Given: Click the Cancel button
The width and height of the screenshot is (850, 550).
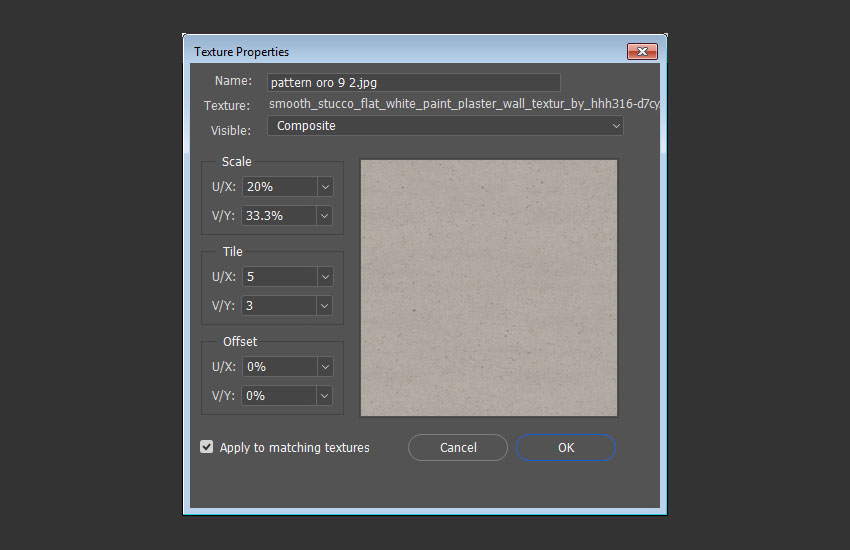Looking at the screenshot, I should pyautogui.click(x=458, y=448).
